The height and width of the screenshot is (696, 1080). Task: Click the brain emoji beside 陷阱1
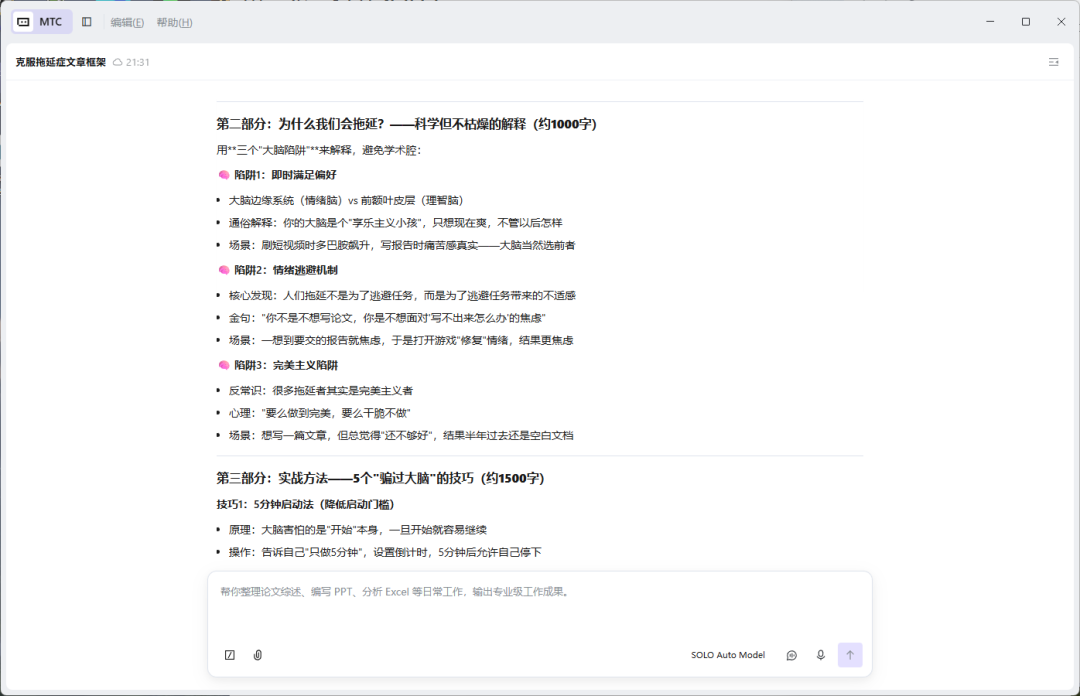tap(224, 175)
